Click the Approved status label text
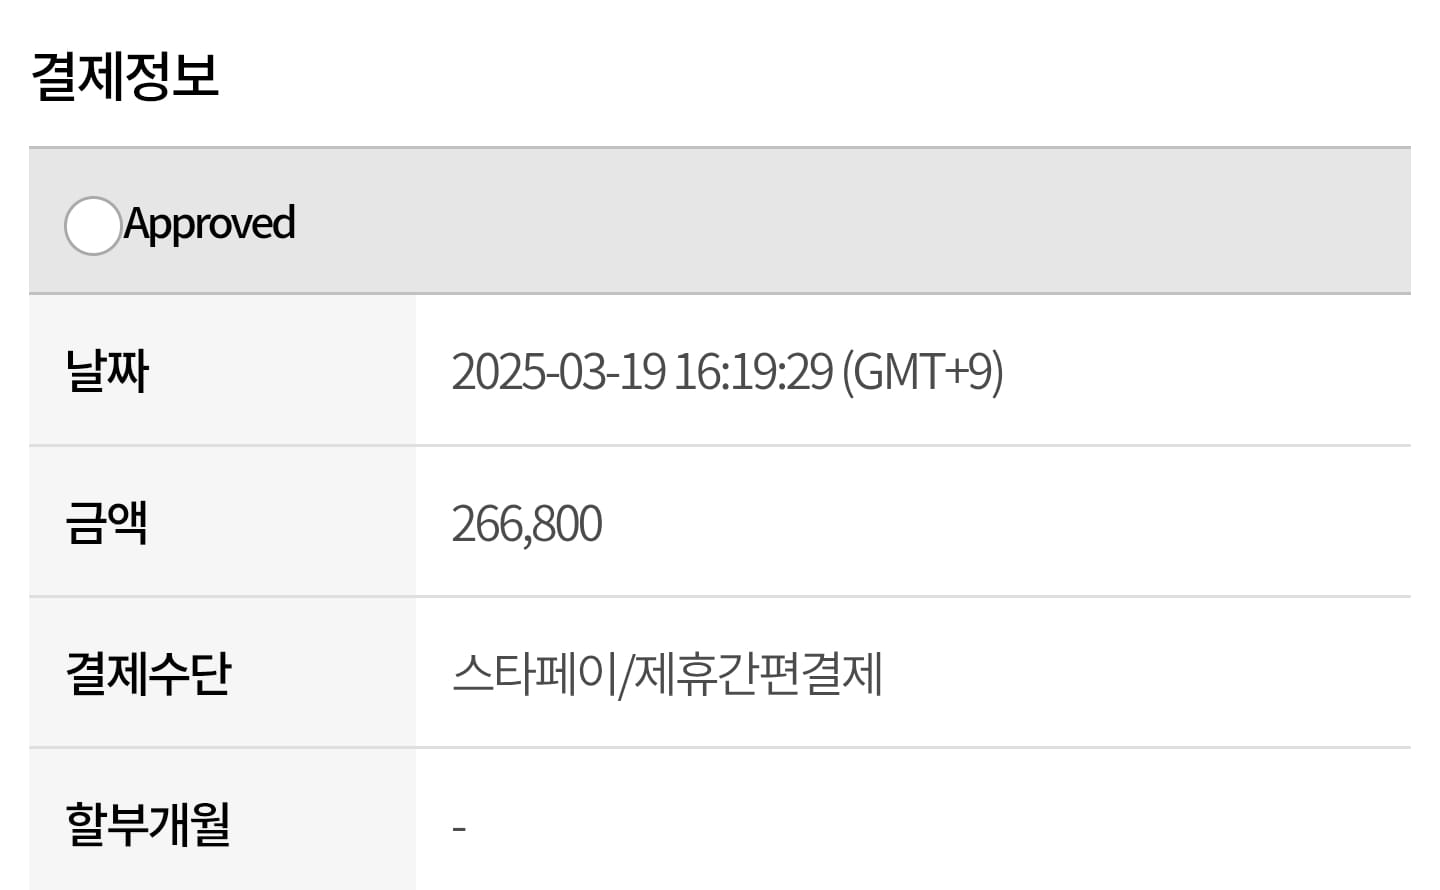Image resolution: width=1440 pixels, height=890 pixels. 210,223
